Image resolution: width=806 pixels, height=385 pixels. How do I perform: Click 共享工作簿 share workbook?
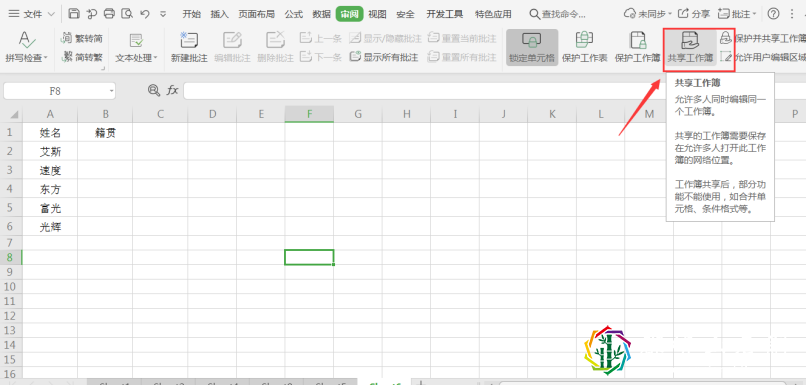tap(690, 47)
